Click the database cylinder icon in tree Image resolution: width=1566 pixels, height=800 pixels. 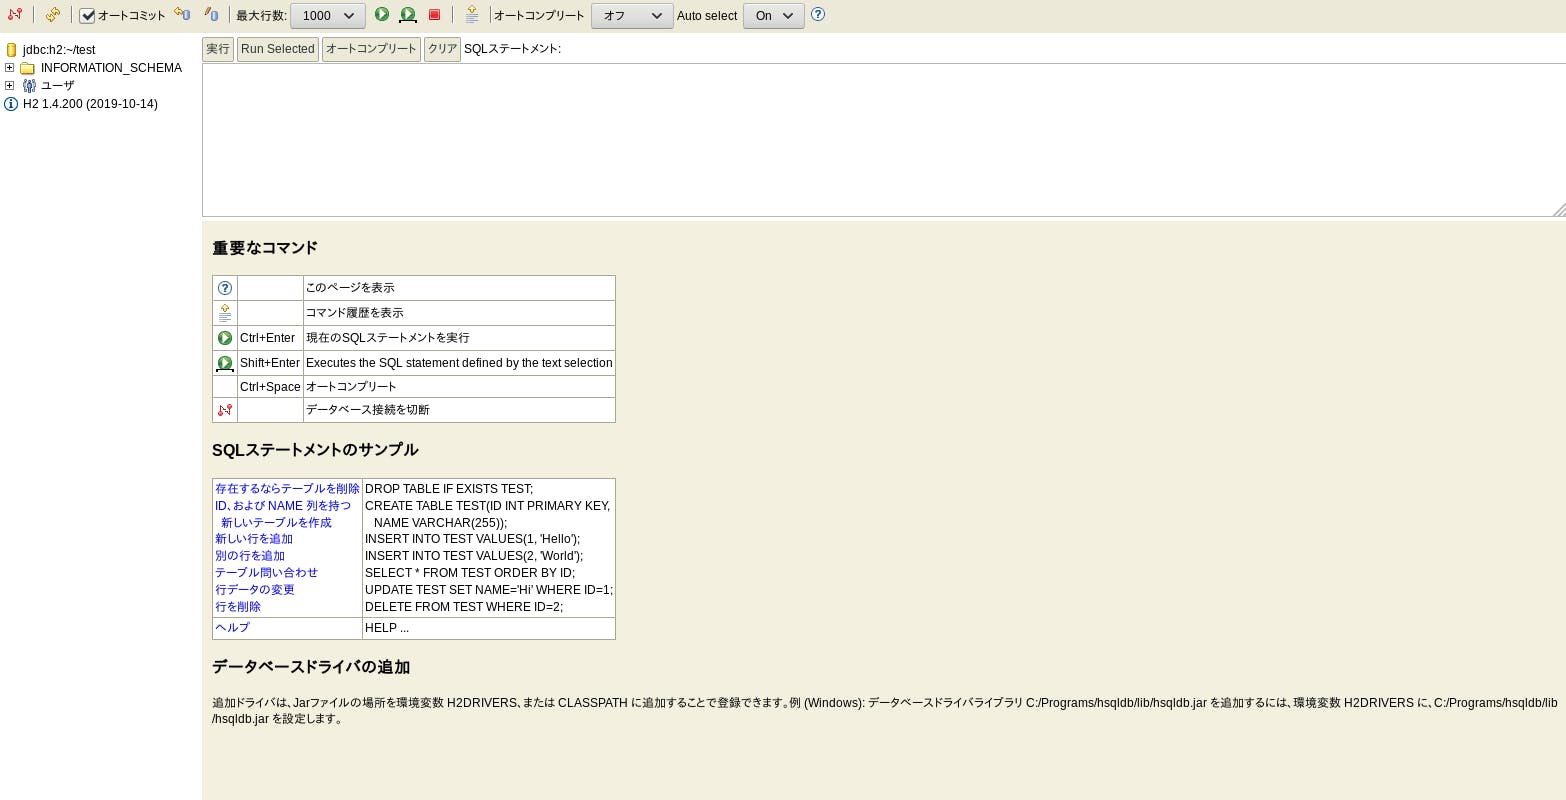[12, 50]
